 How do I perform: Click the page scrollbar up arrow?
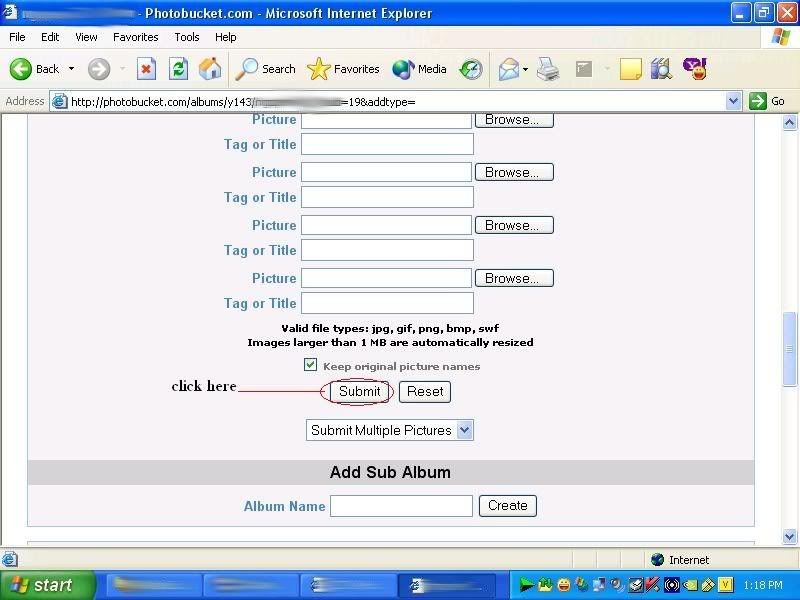coord(790,122)
